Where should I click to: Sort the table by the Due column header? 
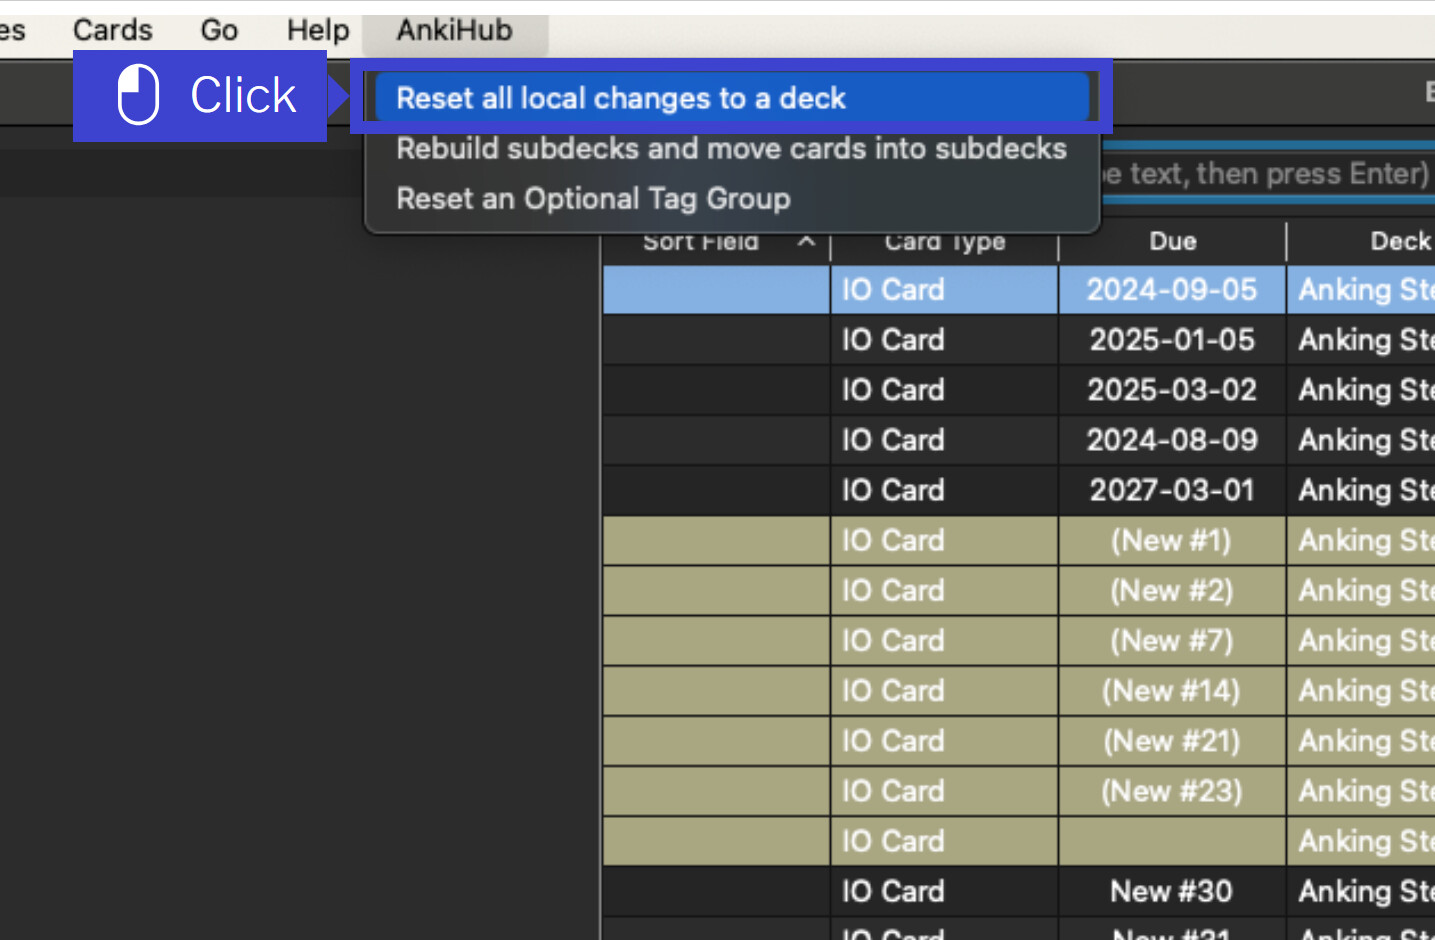(x=1172, y=242)
